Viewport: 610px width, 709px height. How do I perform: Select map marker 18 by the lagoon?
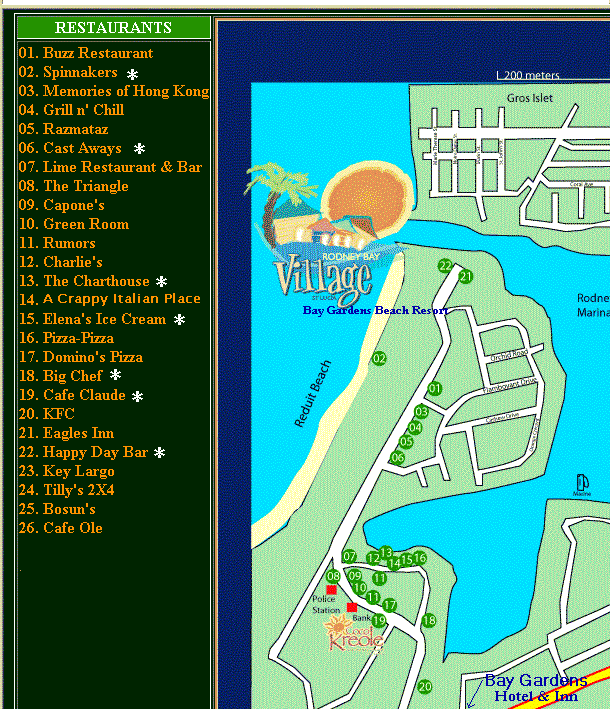tap(429, 621)
